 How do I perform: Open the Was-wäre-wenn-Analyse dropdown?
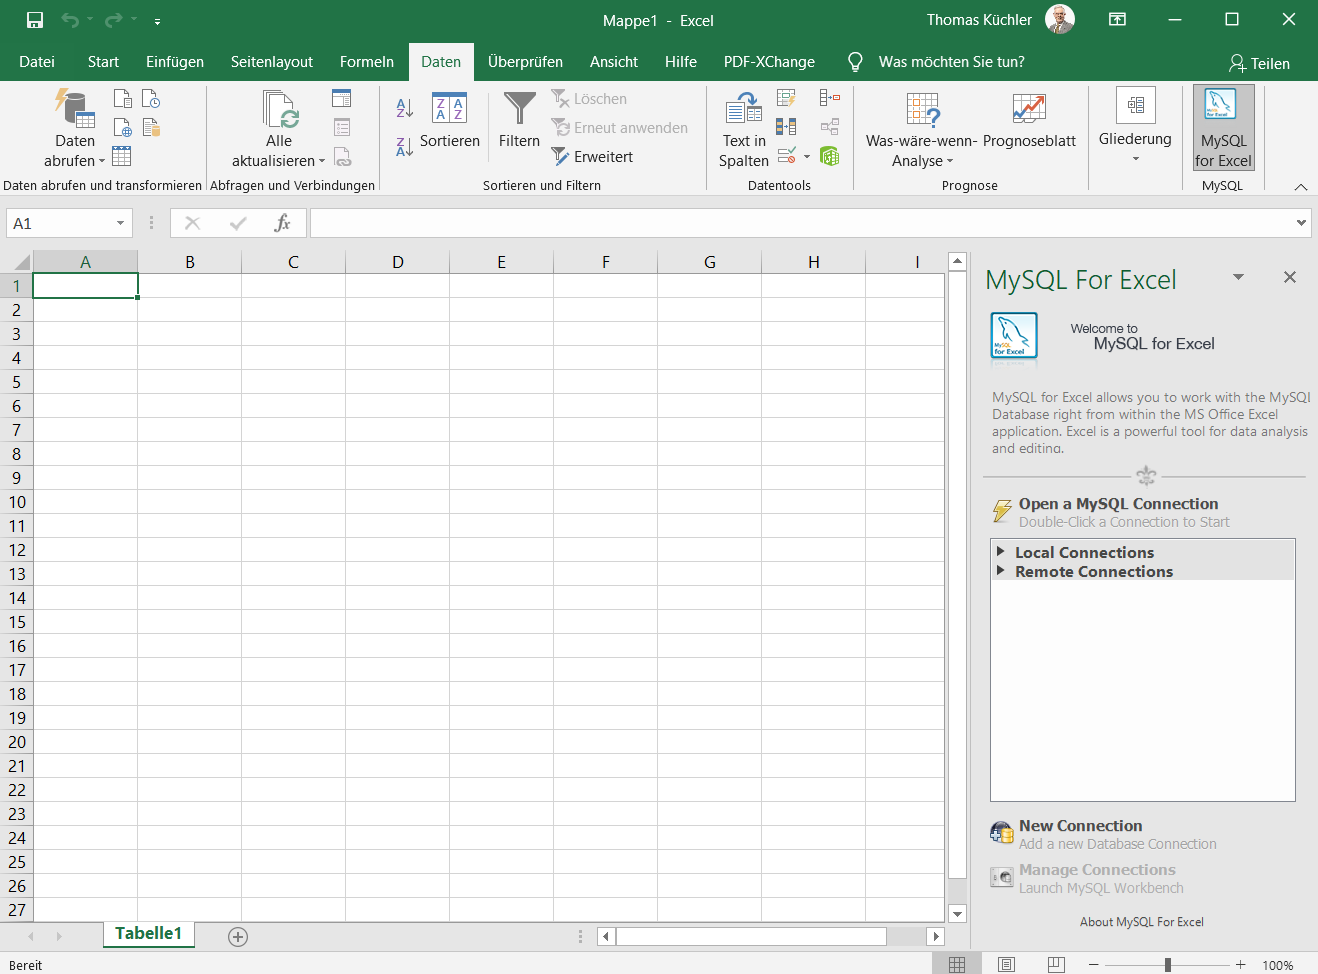coord(922,130)
